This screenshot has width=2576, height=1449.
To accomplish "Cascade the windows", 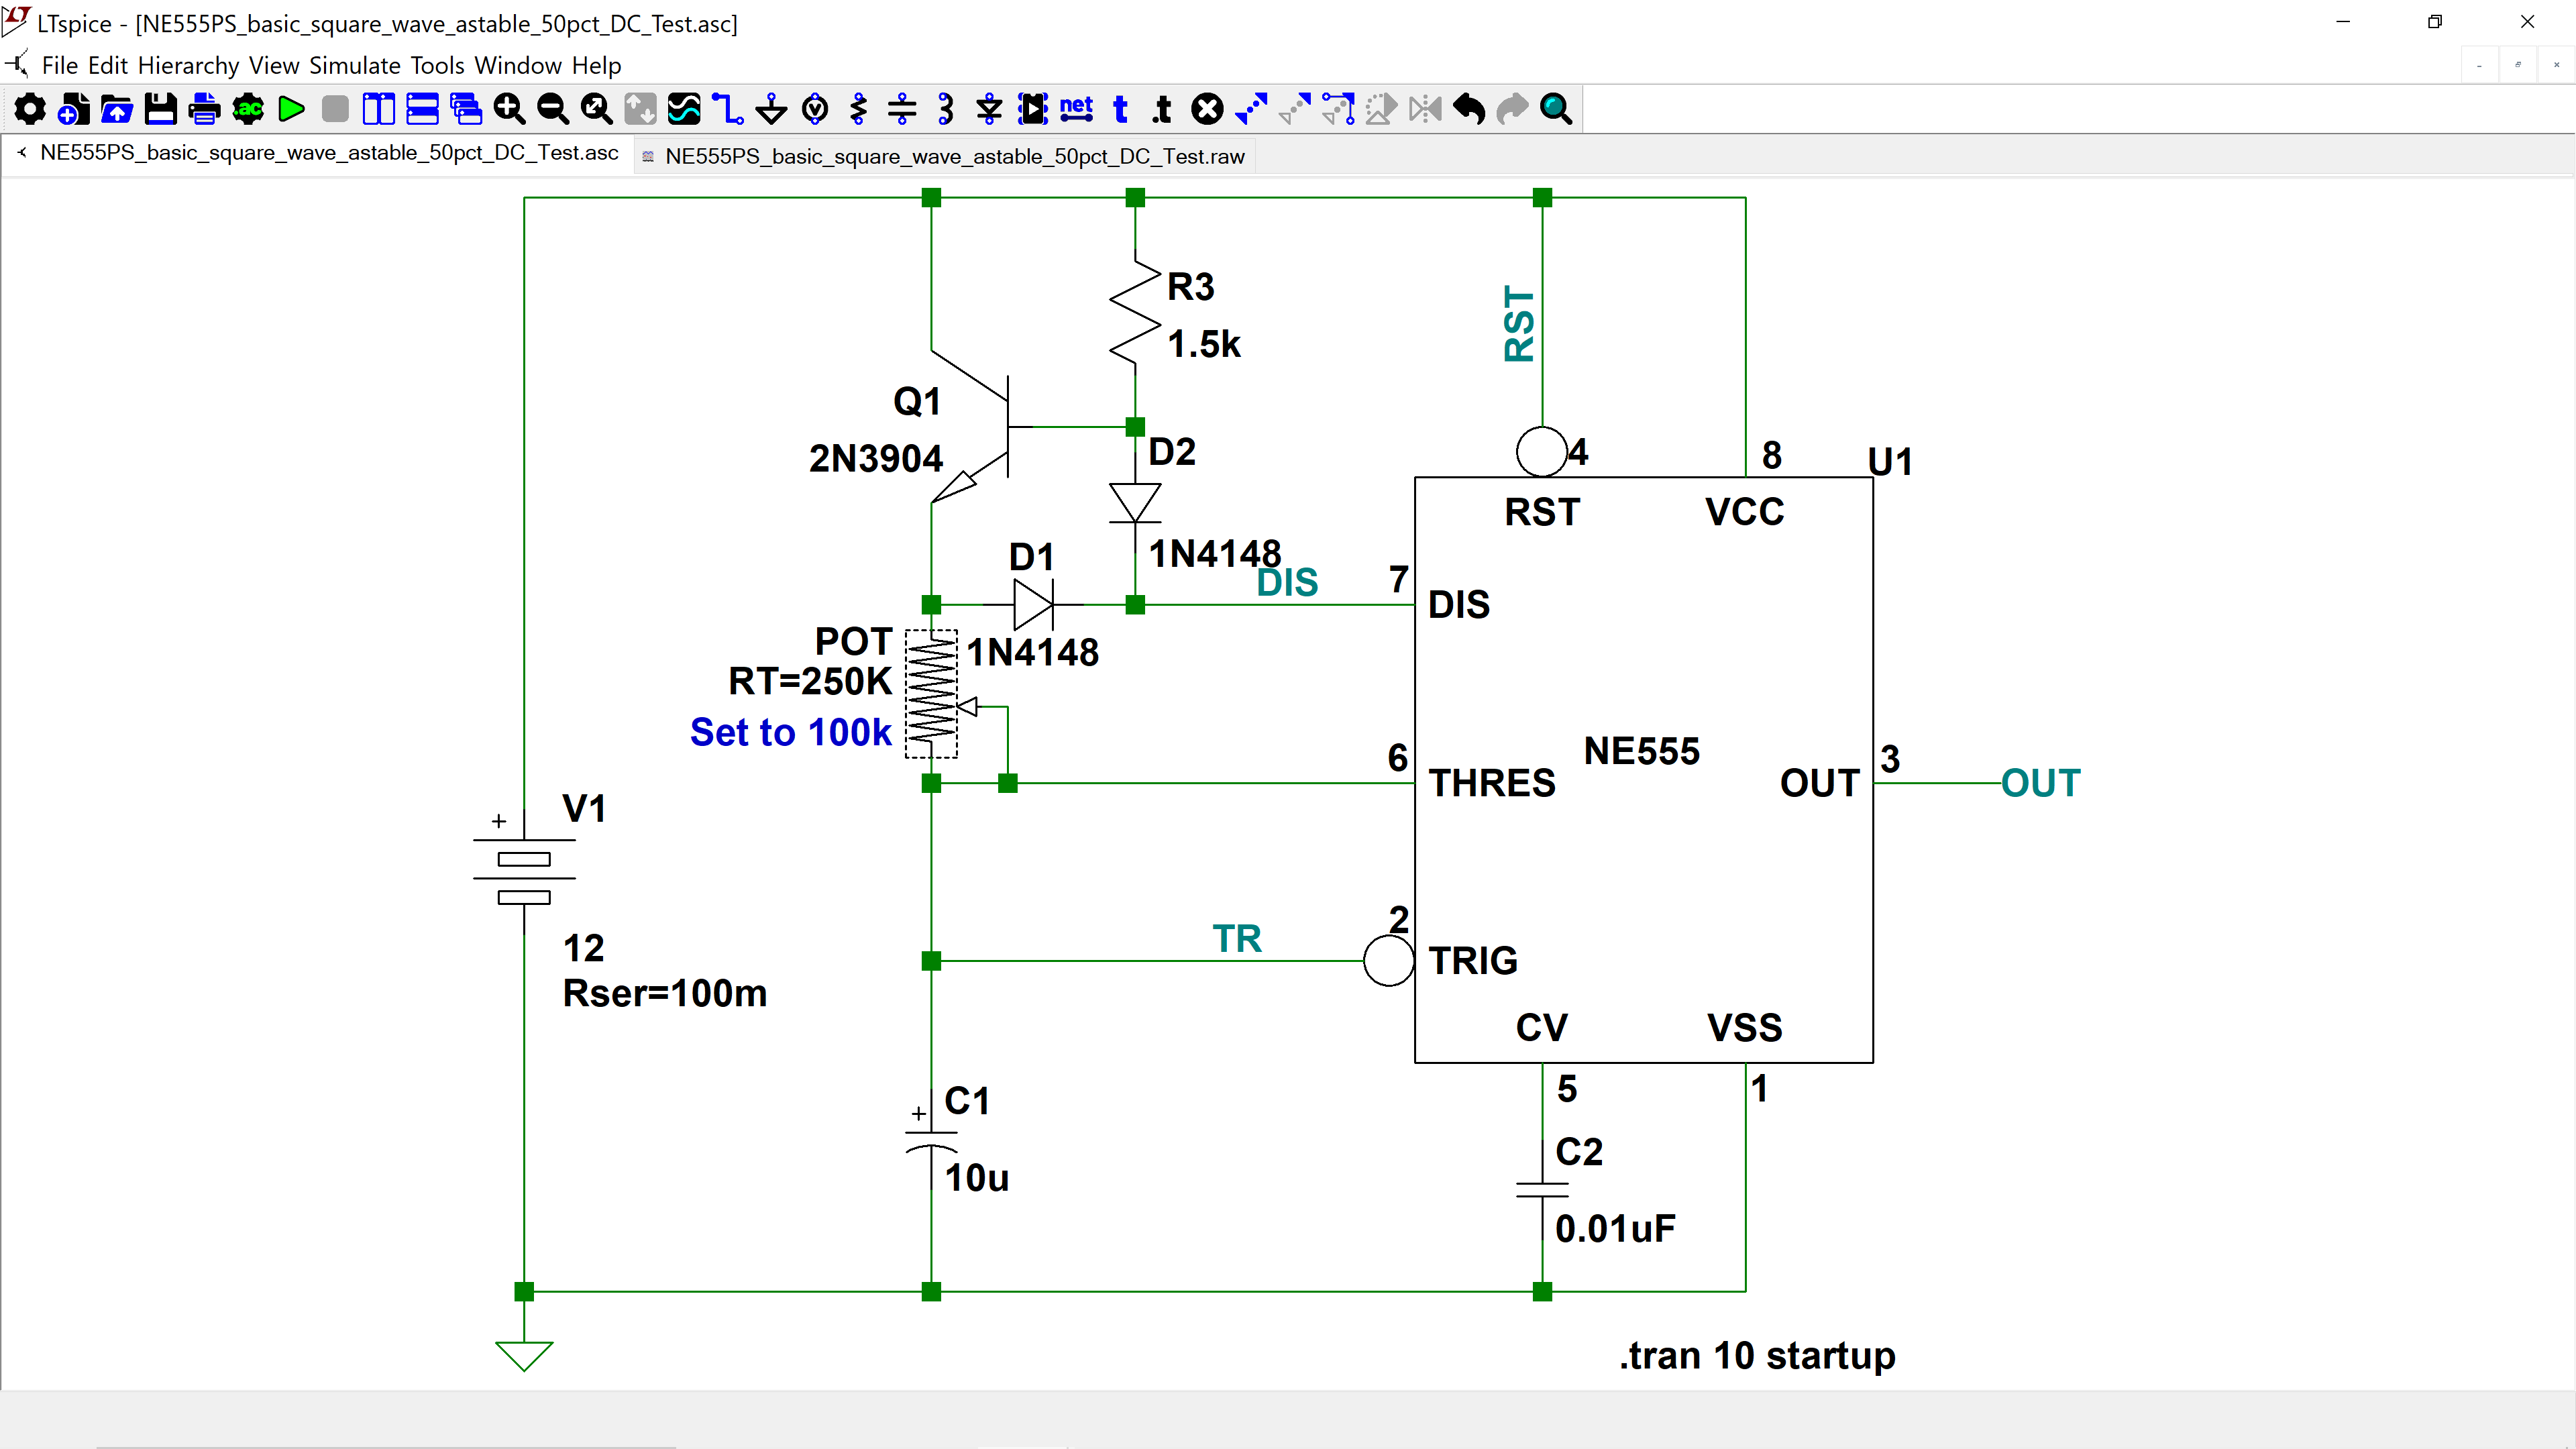I will click(466, 109).
